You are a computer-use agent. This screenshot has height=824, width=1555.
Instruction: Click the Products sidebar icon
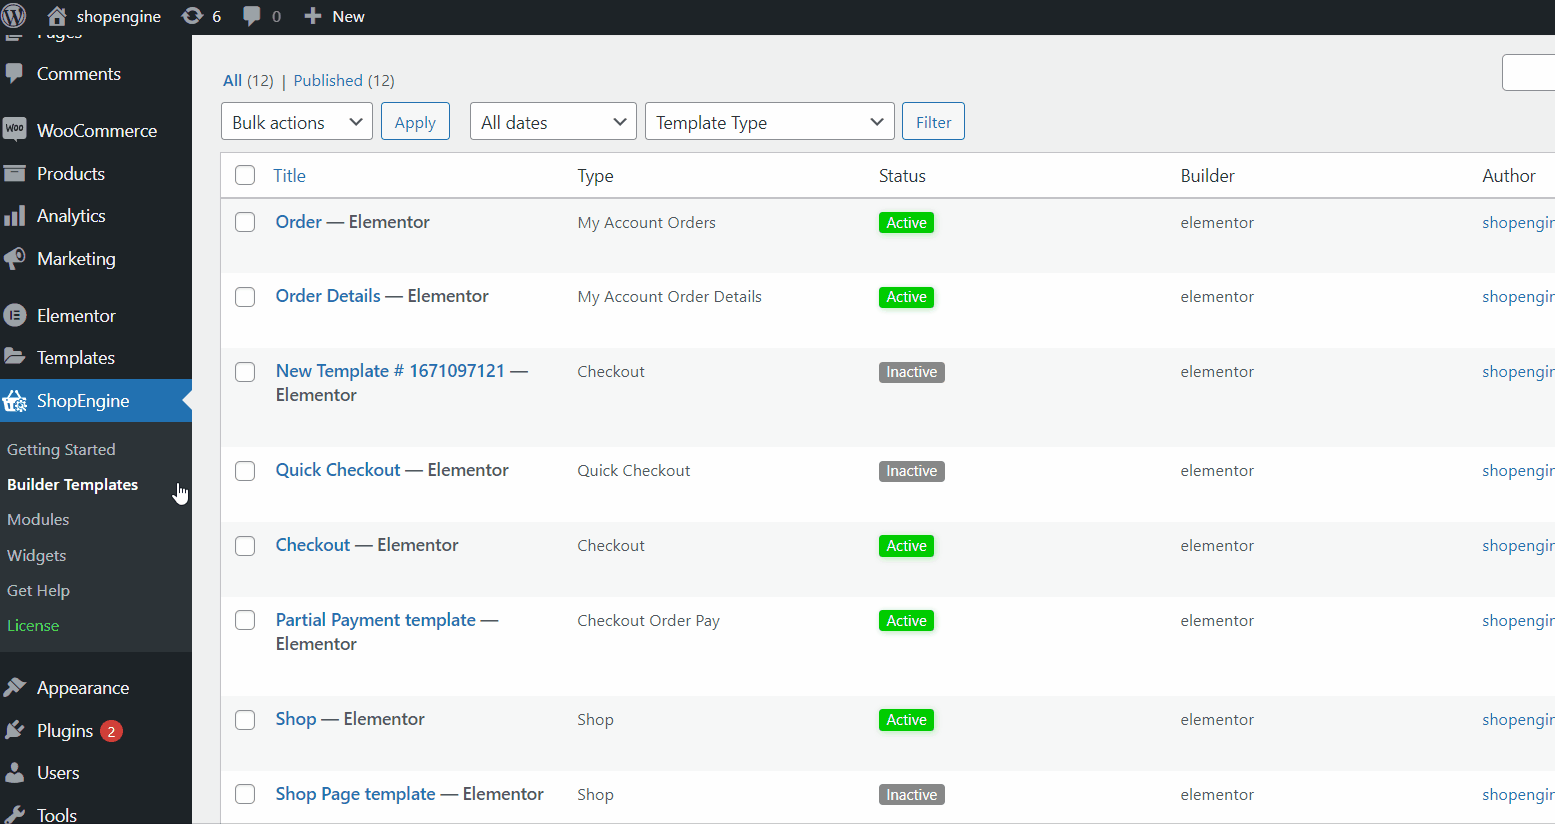(14, 173)
